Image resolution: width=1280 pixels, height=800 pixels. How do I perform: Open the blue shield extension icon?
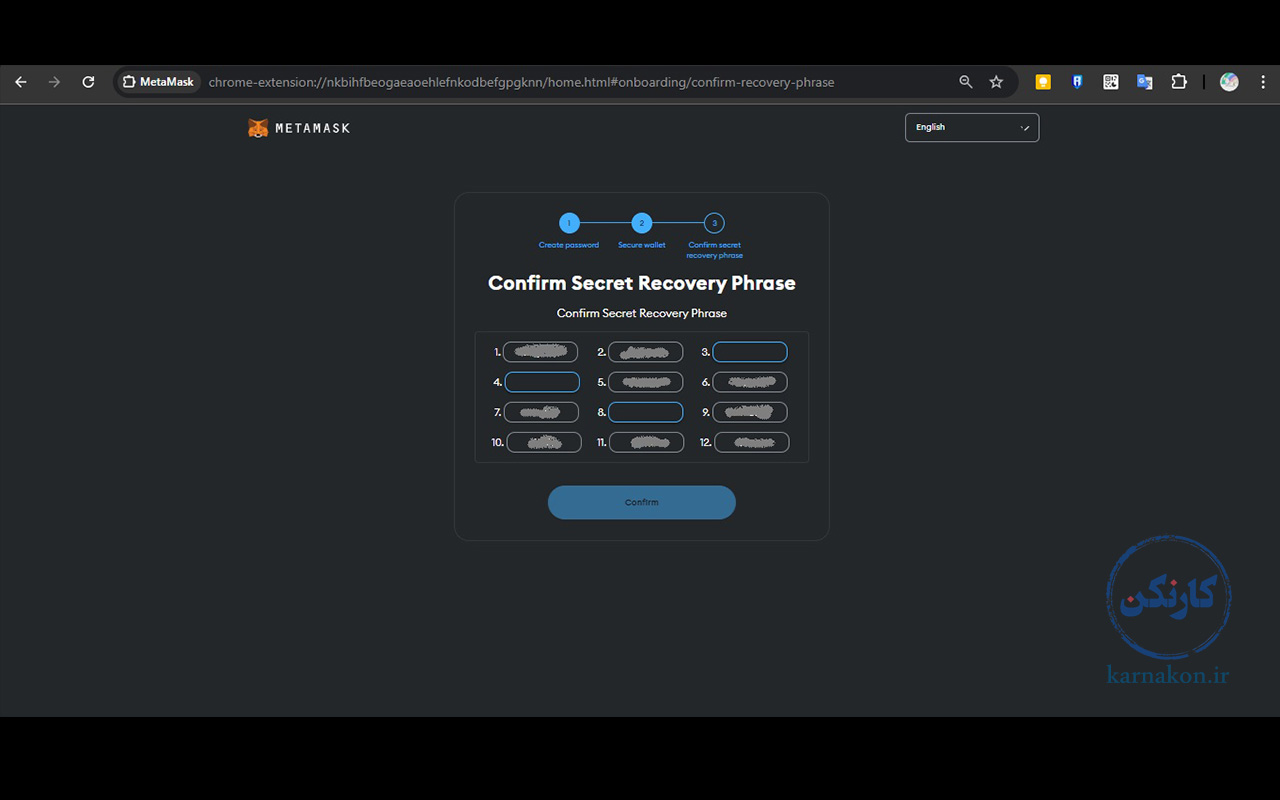click(1077, 82)
